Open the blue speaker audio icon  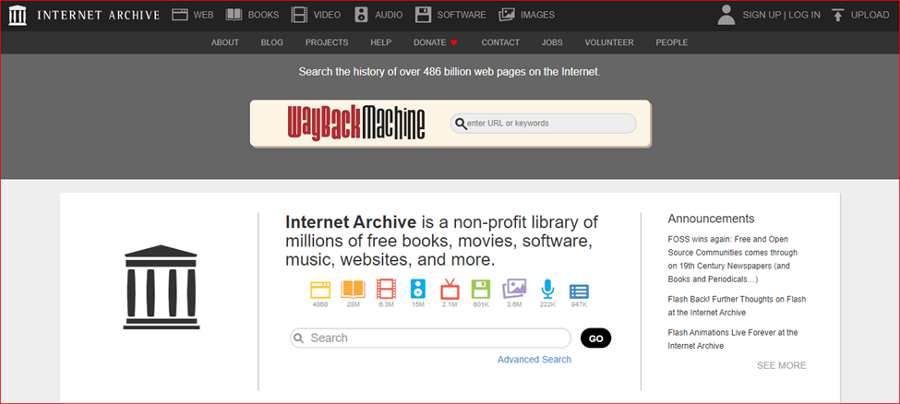(418, 289)
